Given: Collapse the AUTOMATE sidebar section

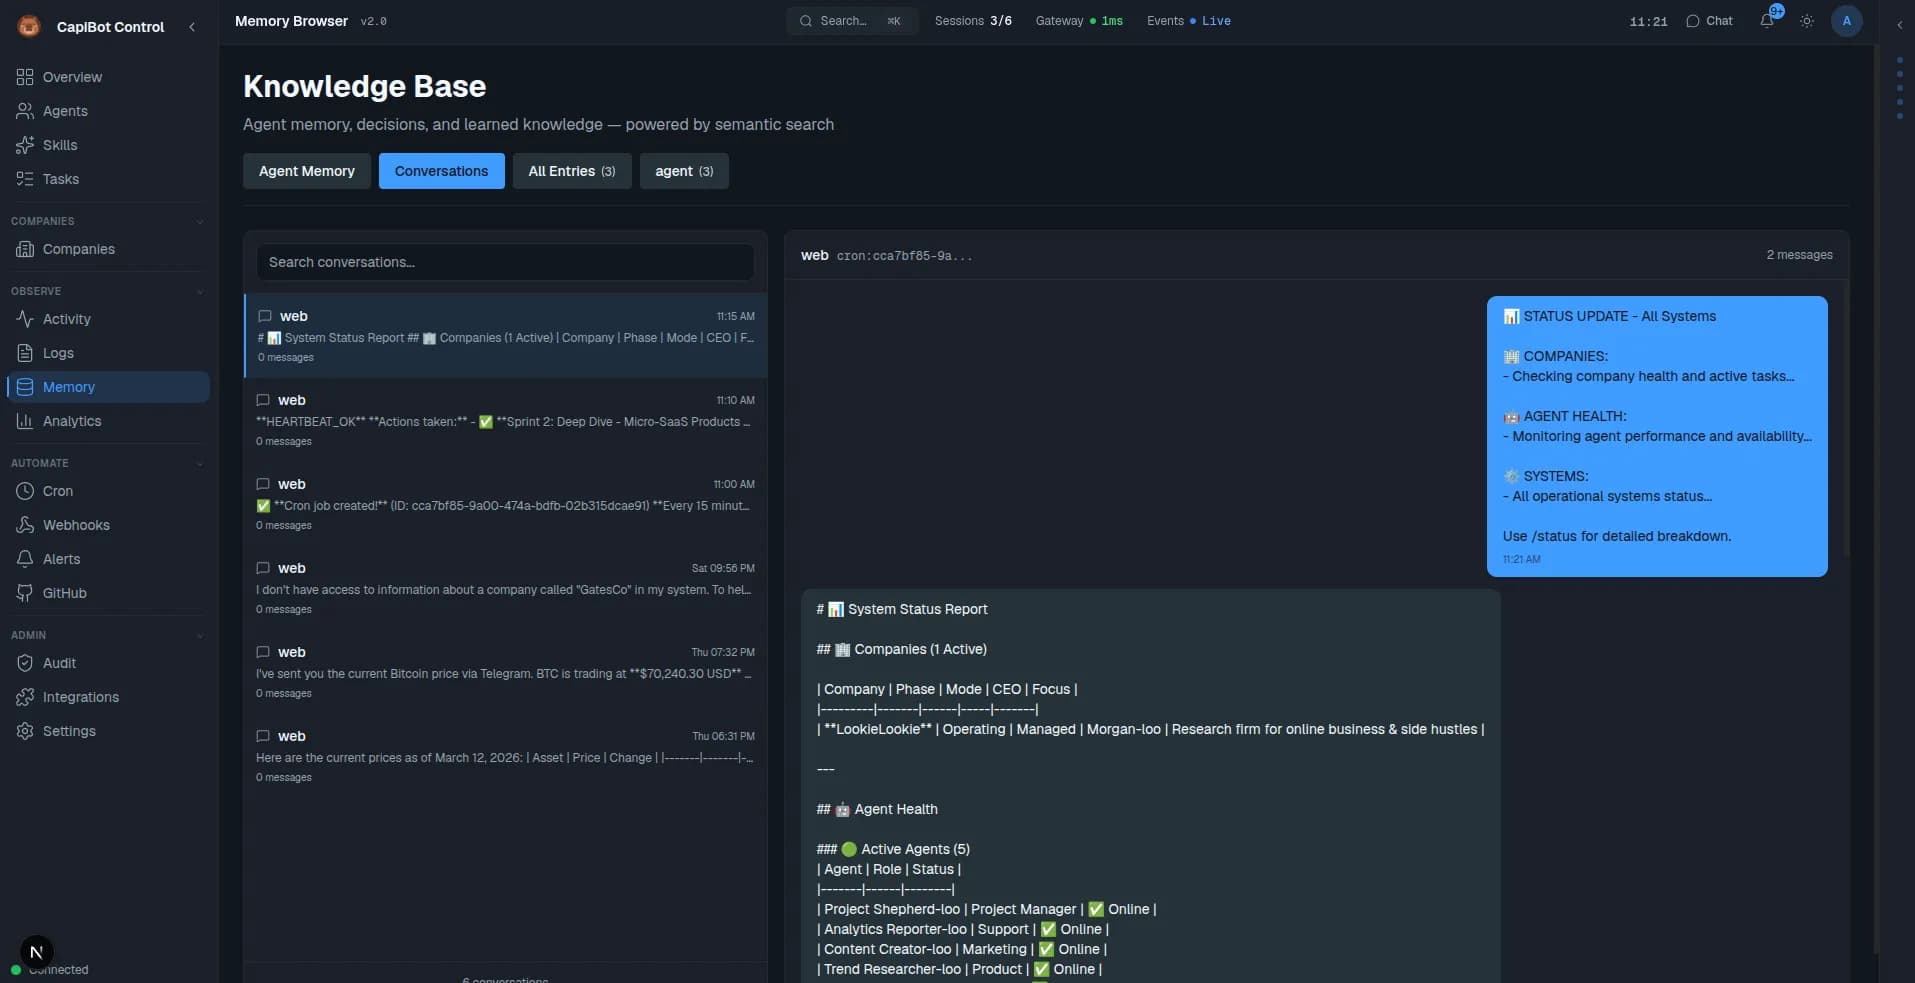Looking at the screenshot, I should [200, 463].
